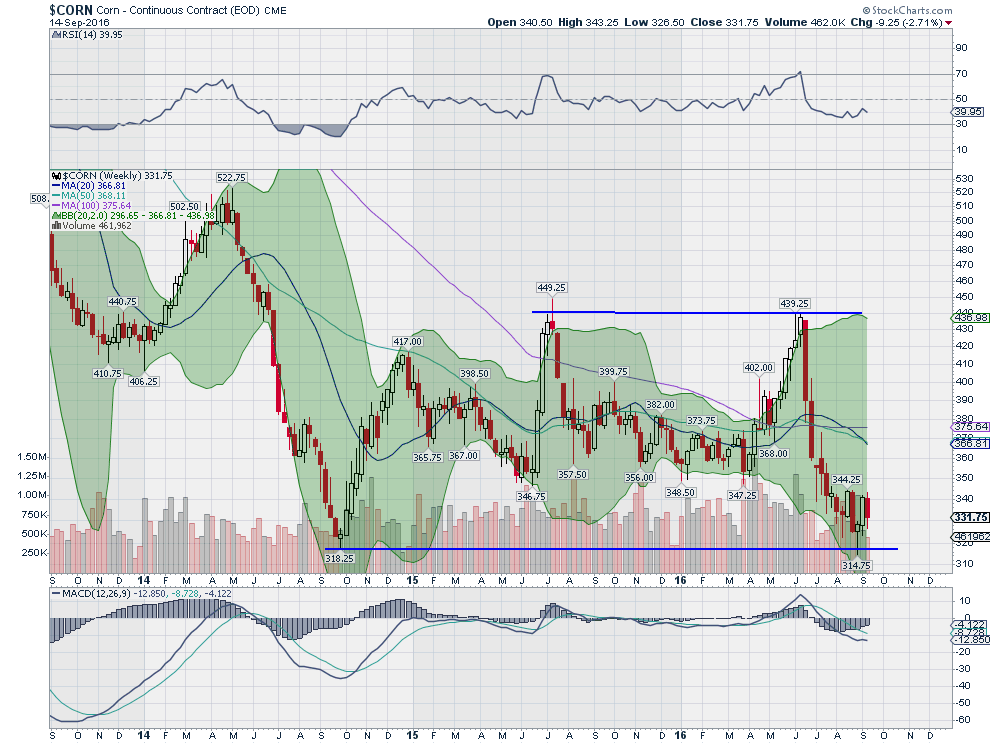Viewport: 990px width, 744px height.
Task: Click the MA(100) purple legend line
Action: coord(56,206)
